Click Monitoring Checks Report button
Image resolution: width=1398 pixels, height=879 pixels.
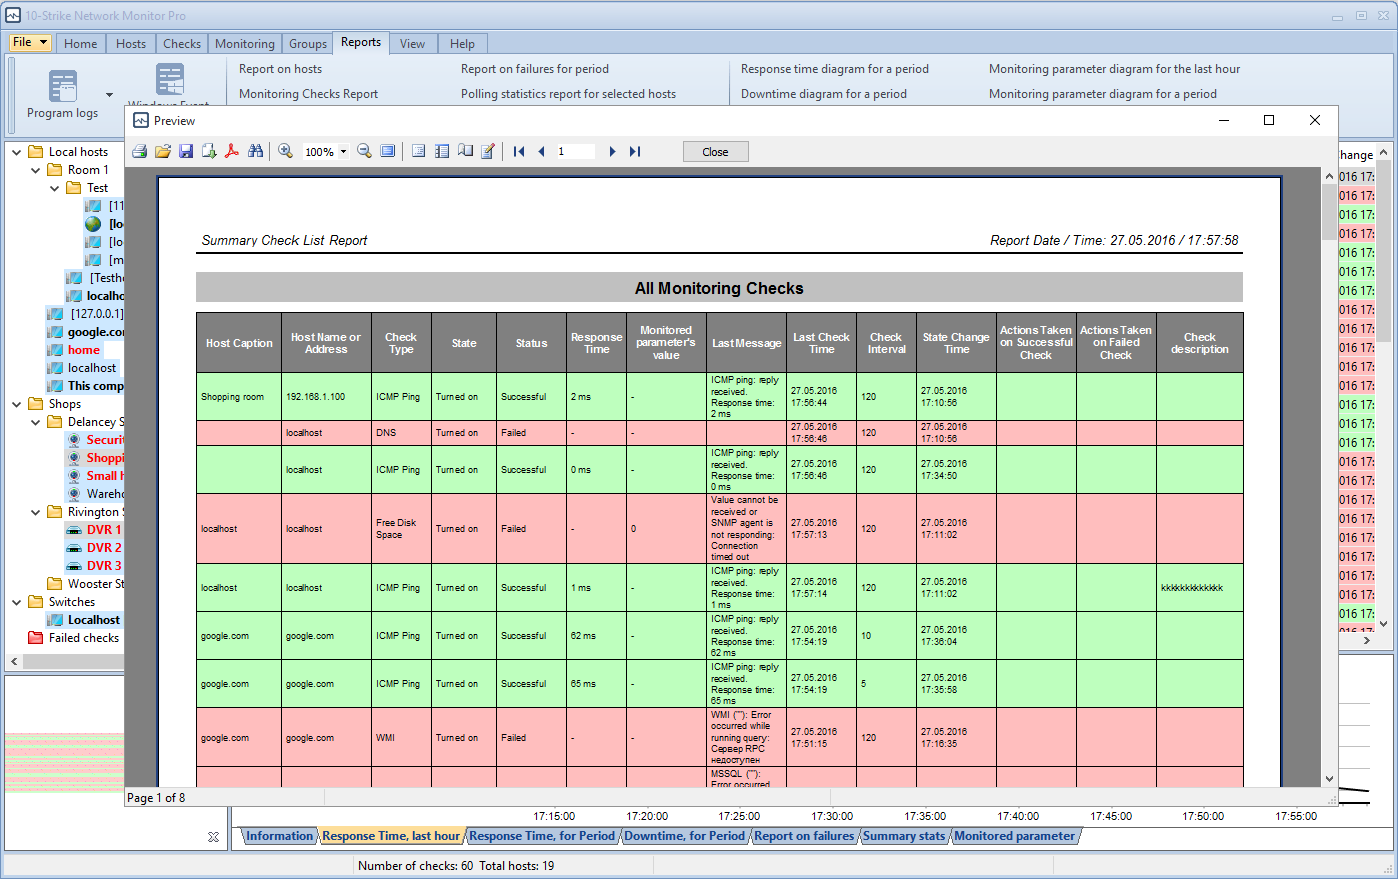(308, 94)
